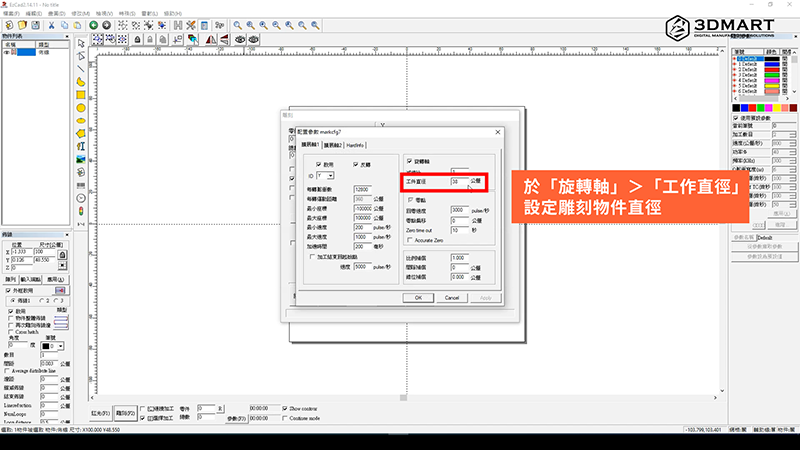Image resolution: width=800 pixels, height=450 pixels.
Task: Select the Pick arrow tool
Action: pyautogui.click(x=81, y=43)
